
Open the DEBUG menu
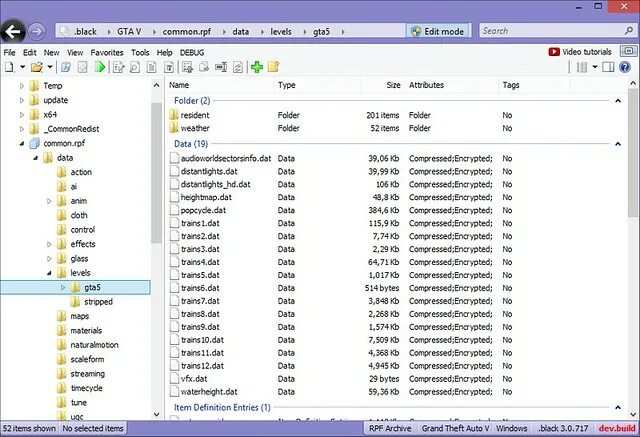tap(192, 53)
